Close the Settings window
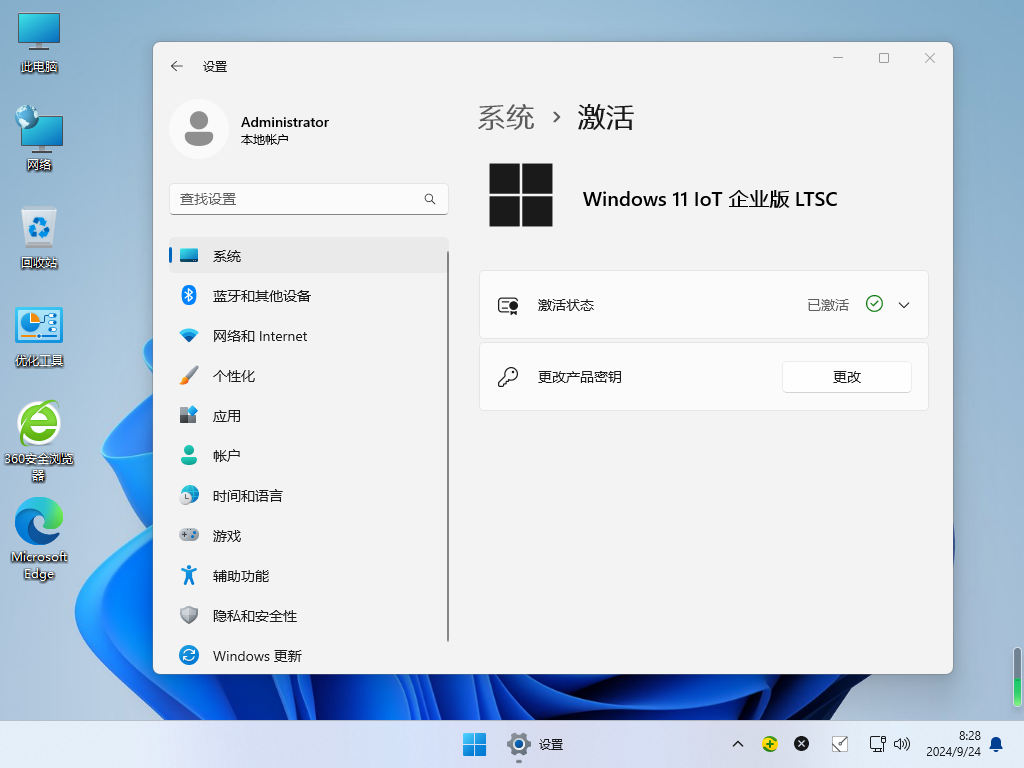Image resolution: width=1024 pixels, height=768 pixels. tap(930, 58)
